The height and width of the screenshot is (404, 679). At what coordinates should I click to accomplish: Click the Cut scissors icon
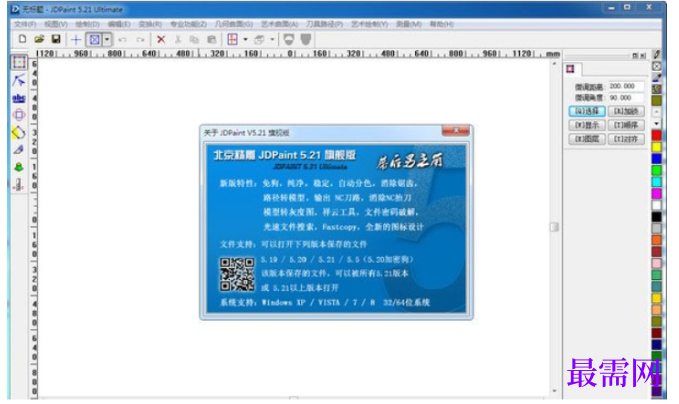(178, 40)
